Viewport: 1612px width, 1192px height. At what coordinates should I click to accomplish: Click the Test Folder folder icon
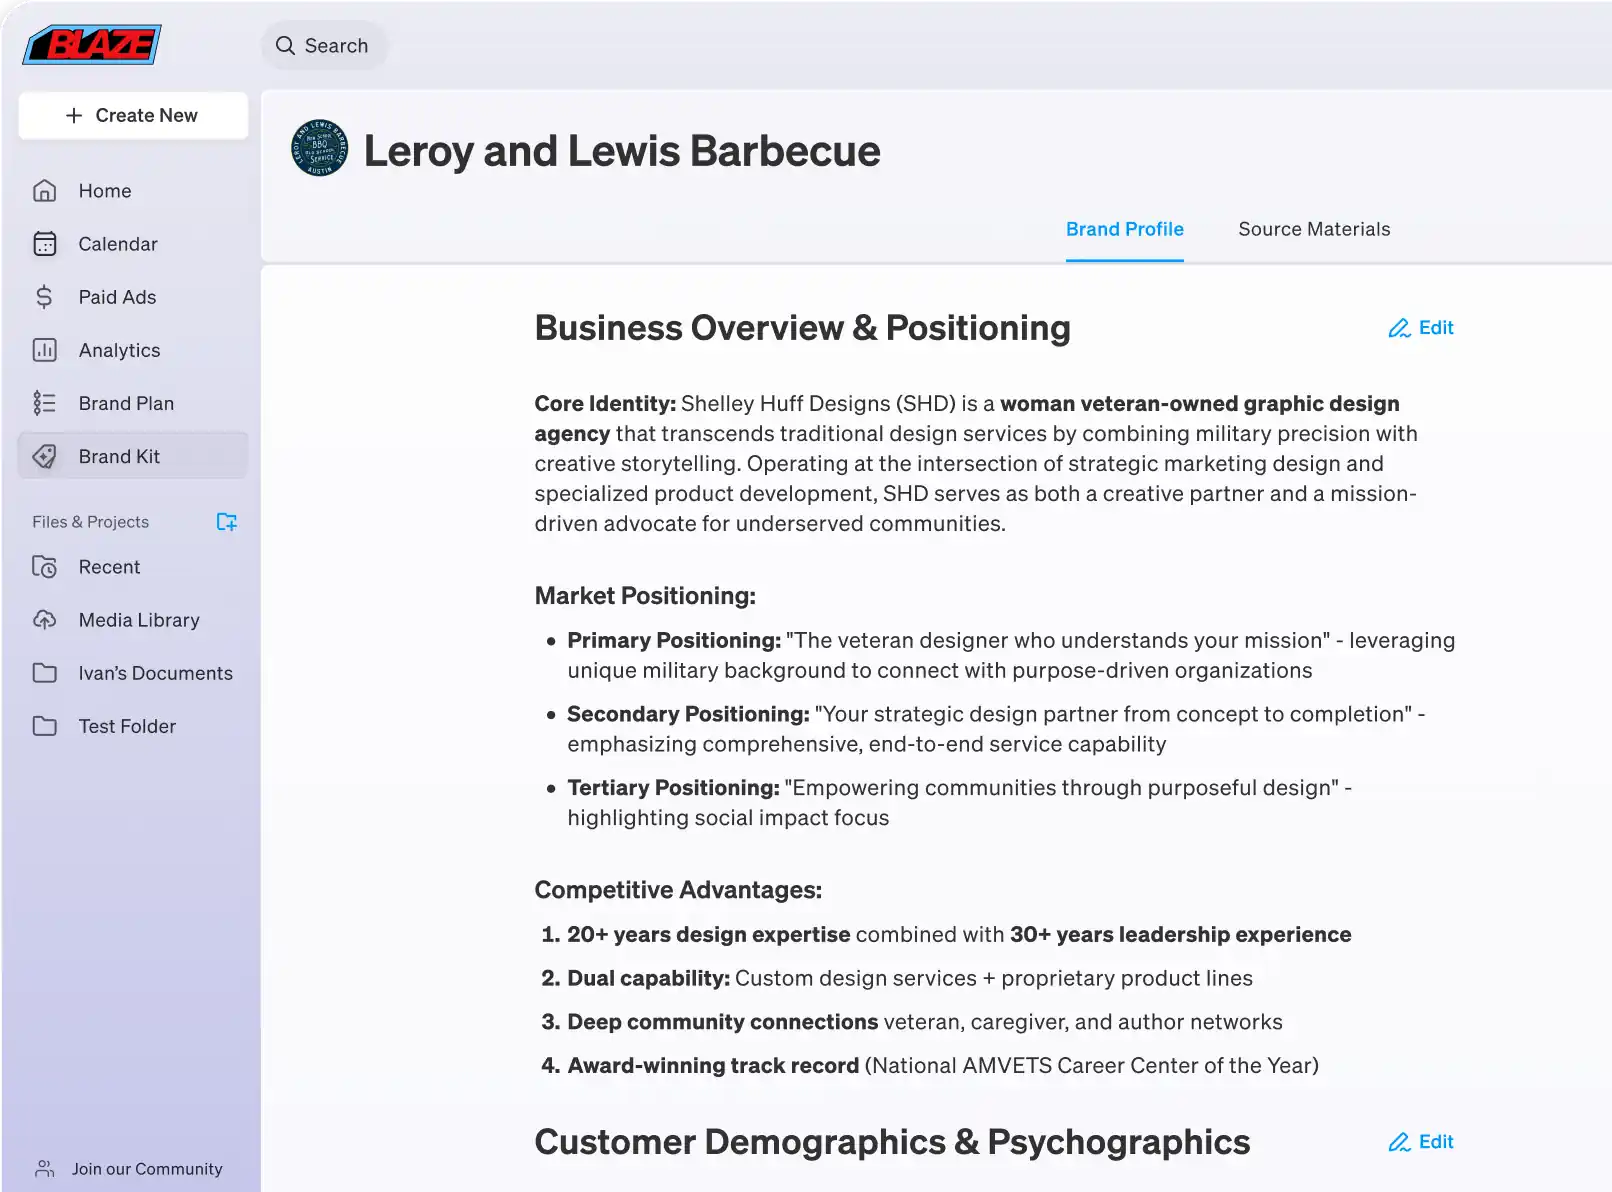[x=45, y=726]
